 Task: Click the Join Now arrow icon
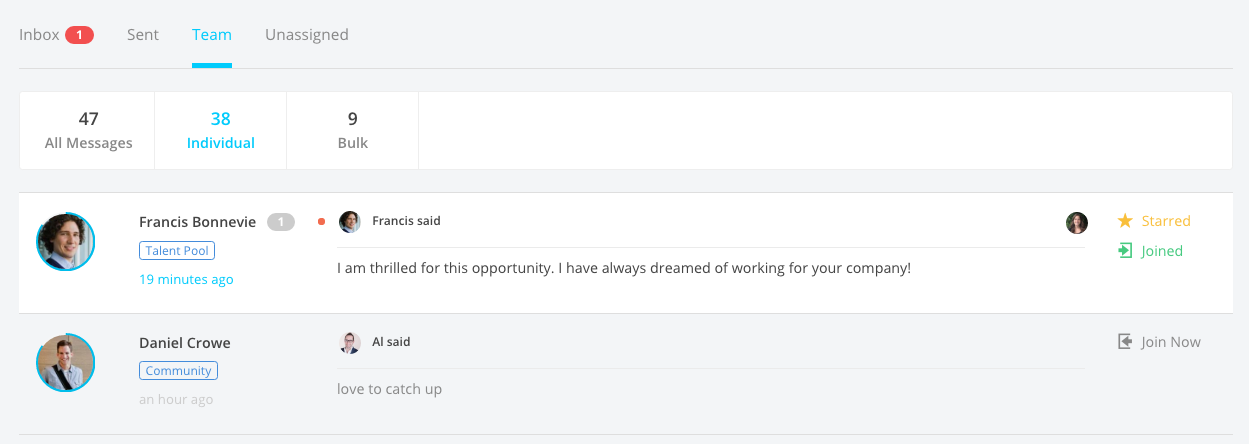pos(1125,342)
